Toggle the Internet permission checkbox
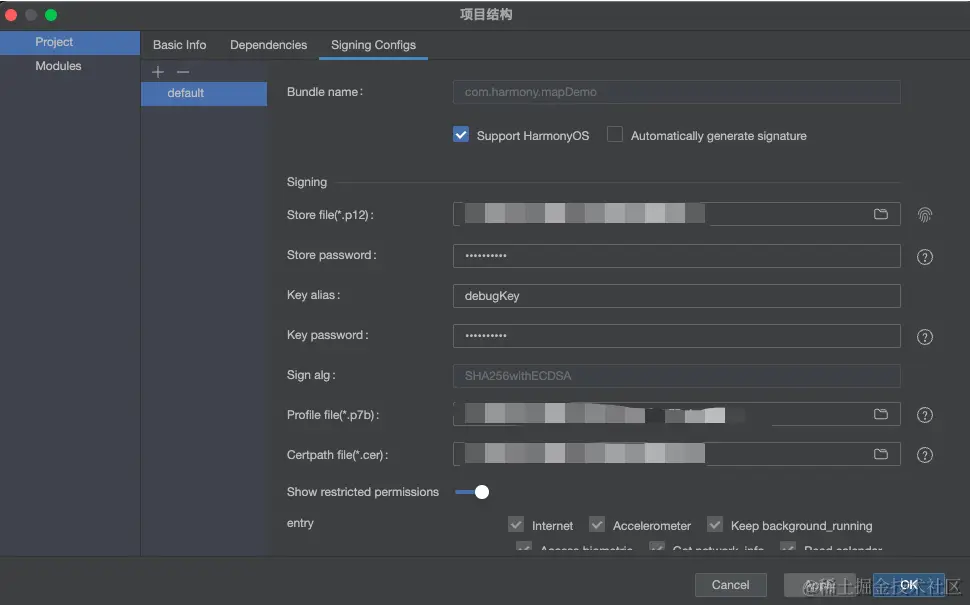970x605 pixels. pos(516,525)
